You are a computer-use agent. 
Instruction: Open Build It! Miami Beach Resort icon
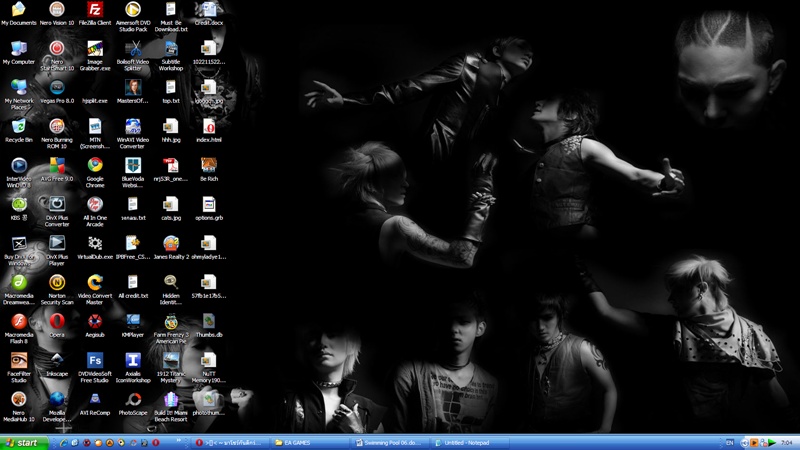pos(171,407)
